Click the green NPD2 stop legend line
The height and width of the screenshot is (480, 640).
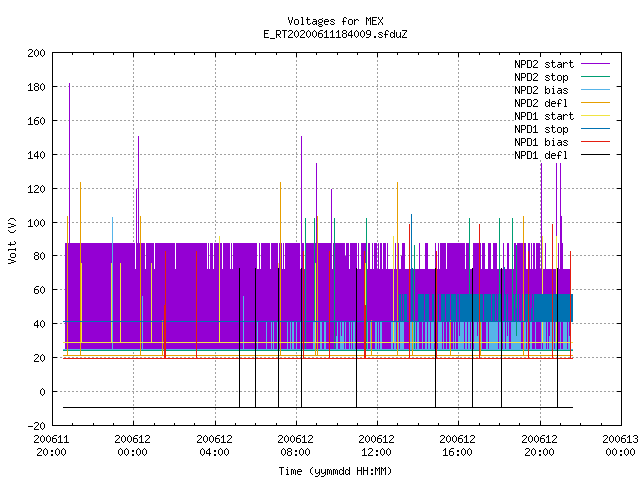(x=596, y=77)
